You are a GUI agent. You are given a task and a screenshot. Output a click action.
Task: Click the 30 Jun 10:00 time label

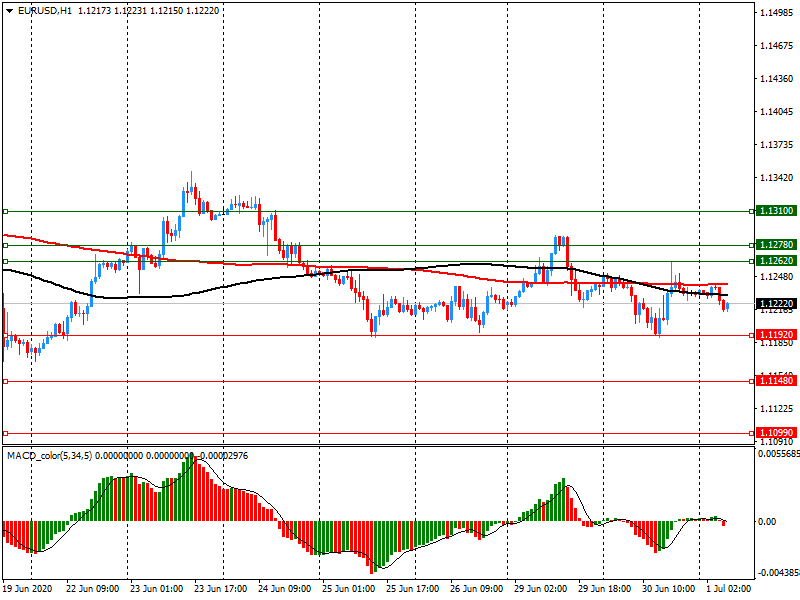(x=669, y=589)
